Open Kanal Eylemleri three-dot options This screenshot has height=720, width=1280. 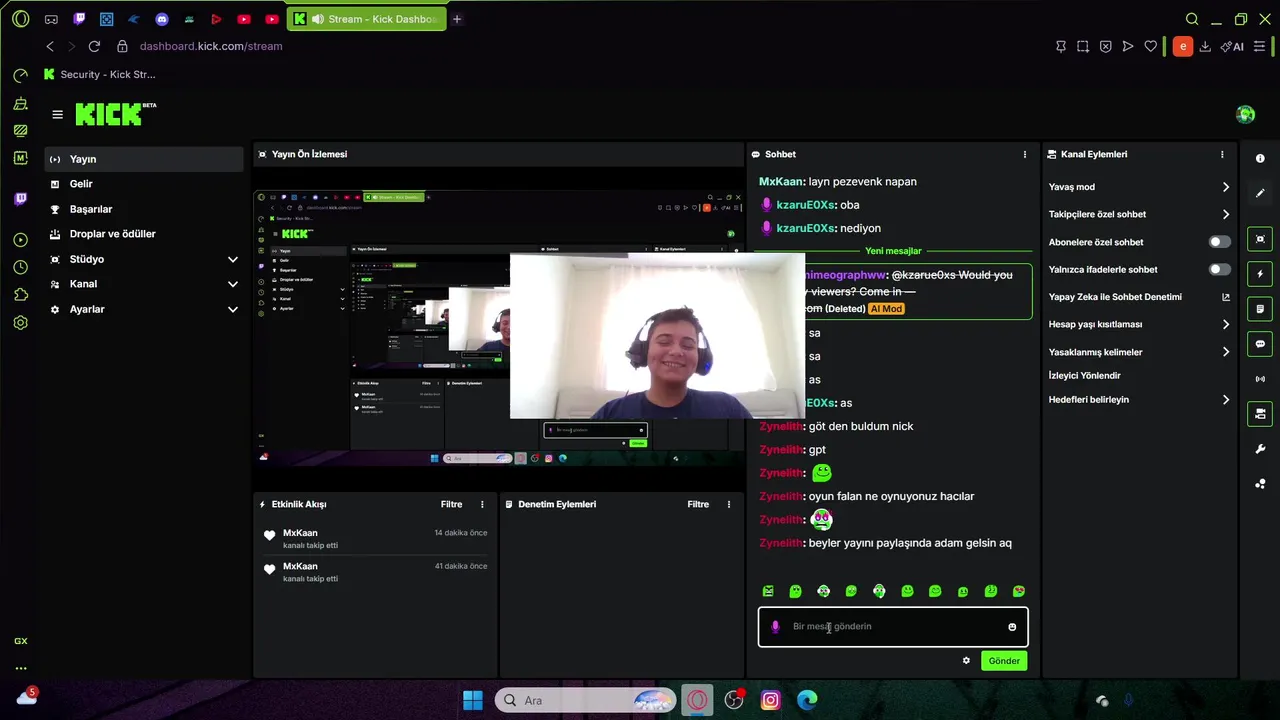click(1222, 155)
